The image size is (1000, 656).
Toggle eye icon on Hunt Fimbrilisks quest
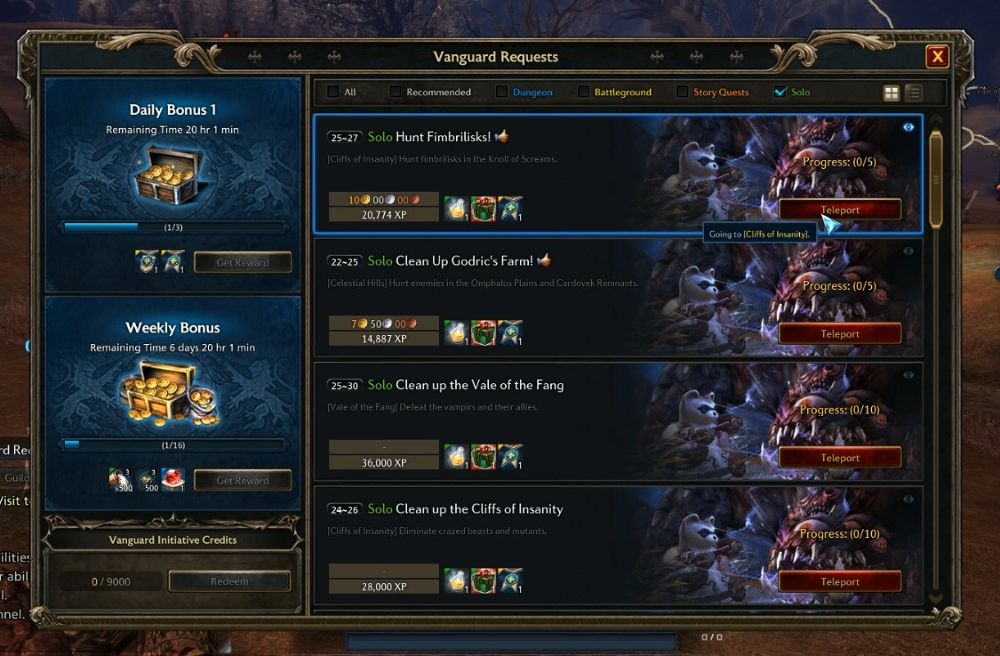[x=908, y=128]
